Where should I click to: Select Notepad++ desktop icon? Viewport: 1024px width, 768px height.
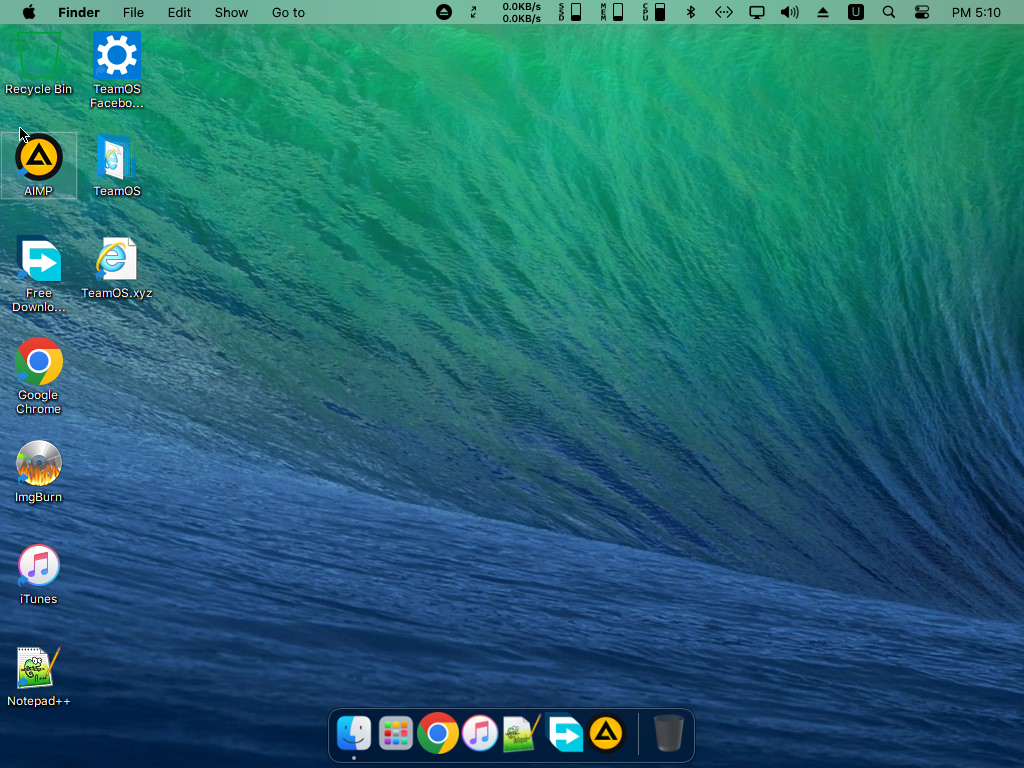39,677
